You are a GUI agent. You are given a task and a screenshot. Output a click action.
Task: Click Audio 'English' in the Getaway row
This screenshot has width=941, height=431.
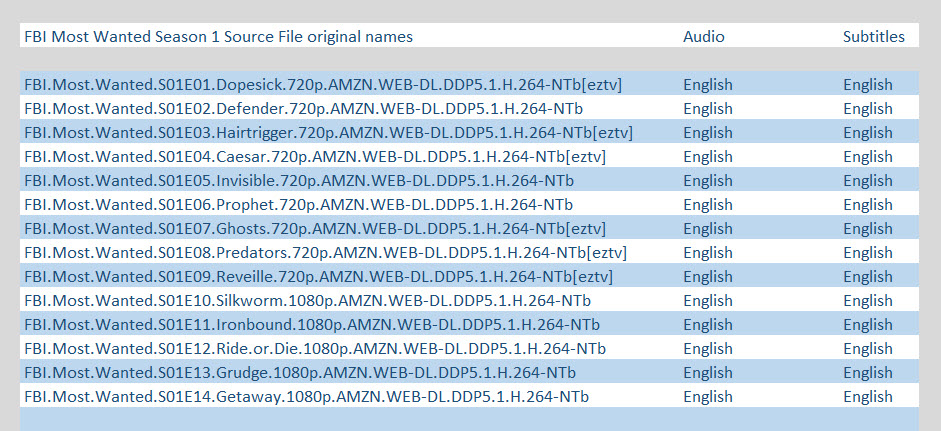click(x=708, y=397)
